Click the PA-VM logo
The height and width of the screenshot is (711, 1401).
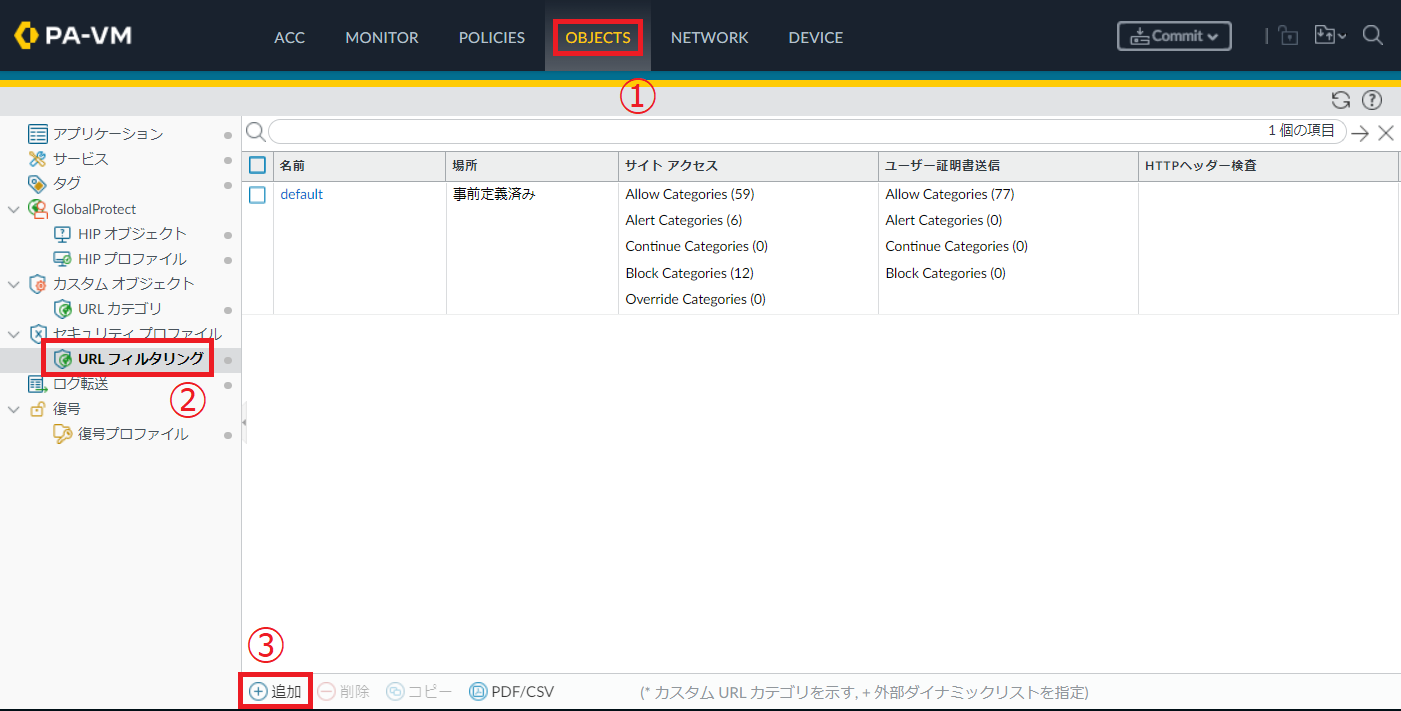[x=73, y=36]
